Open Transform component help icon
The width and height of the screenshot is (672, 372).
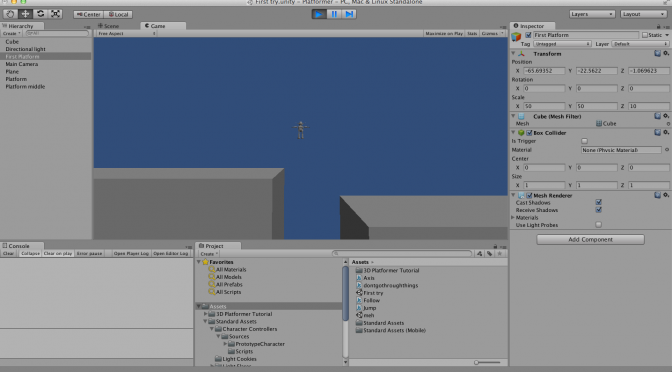point(657,54)
